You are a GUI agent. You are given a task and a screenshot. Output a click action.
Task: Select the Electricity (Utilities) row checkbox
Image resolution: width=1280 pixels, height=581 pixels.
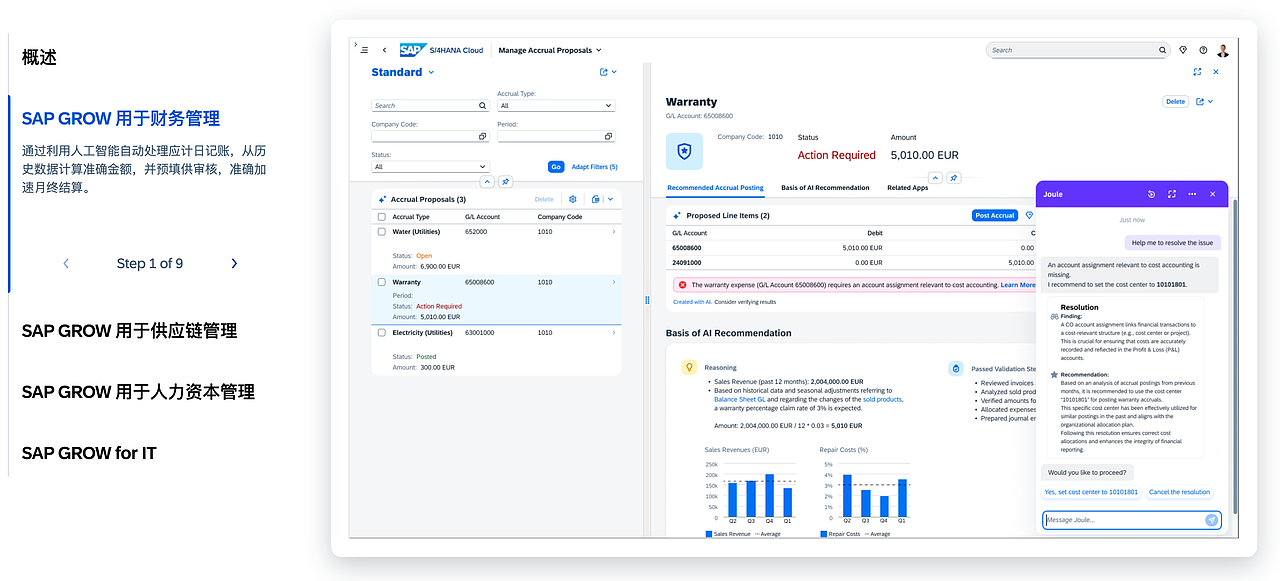pos(382,333)
